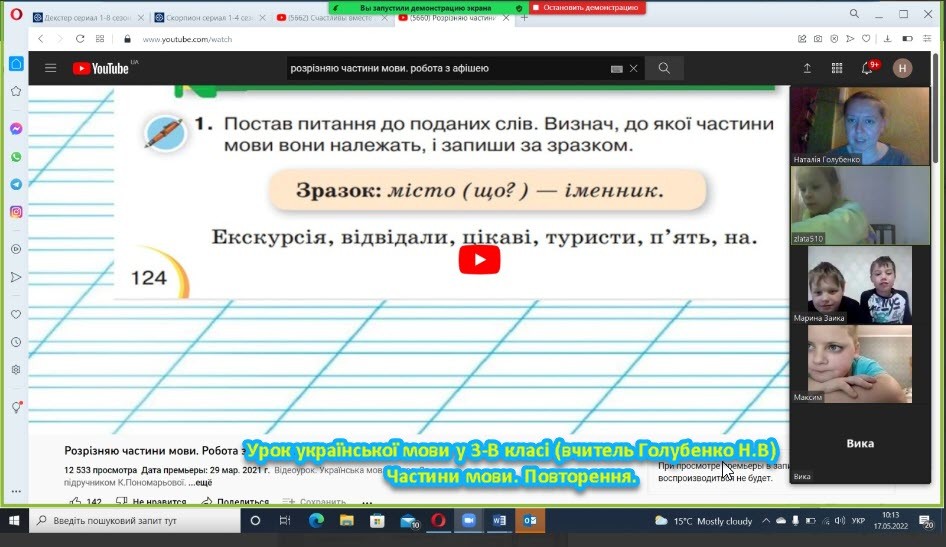
Task: Switch to the 'Скорпион сериал 1-4 сезон' tab
Action: [x=208, y=17]
